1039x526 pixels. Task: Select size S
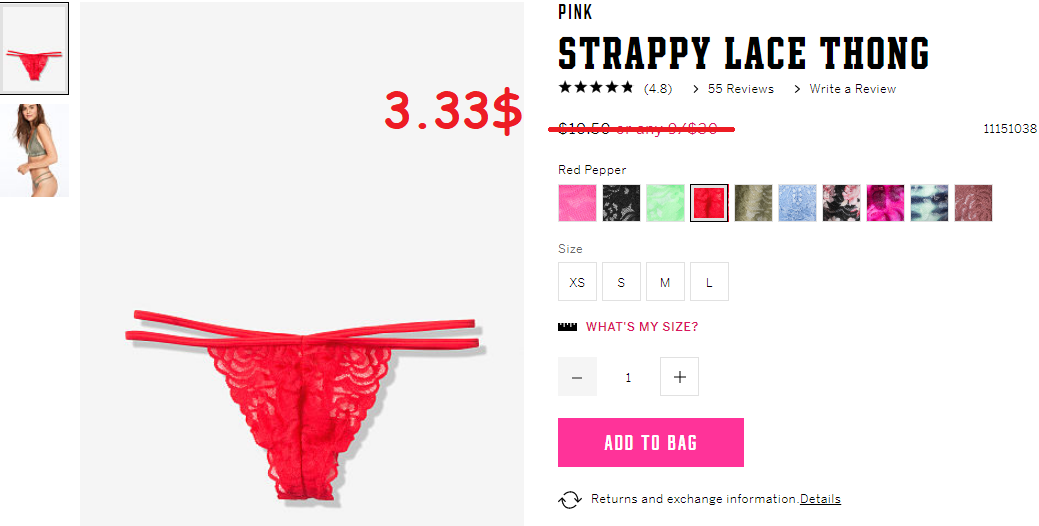point(621,282)
